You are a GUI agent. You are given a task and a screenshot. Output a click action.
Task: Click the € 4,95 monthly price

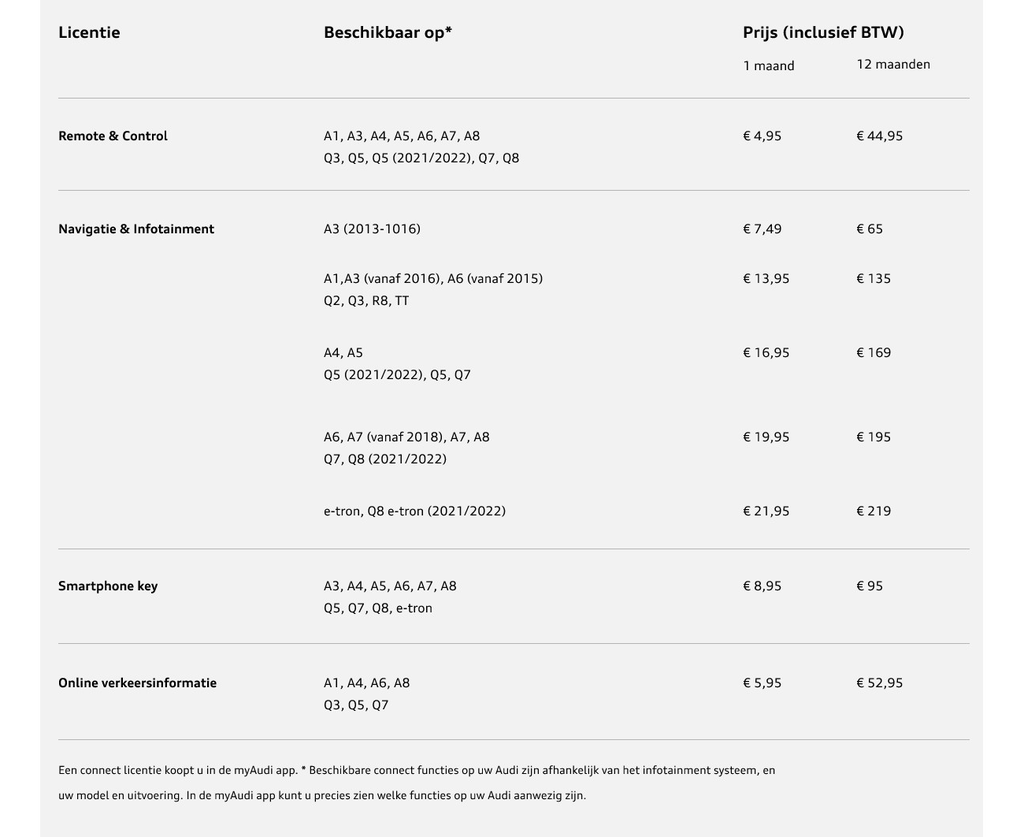[x=762, y=136]
